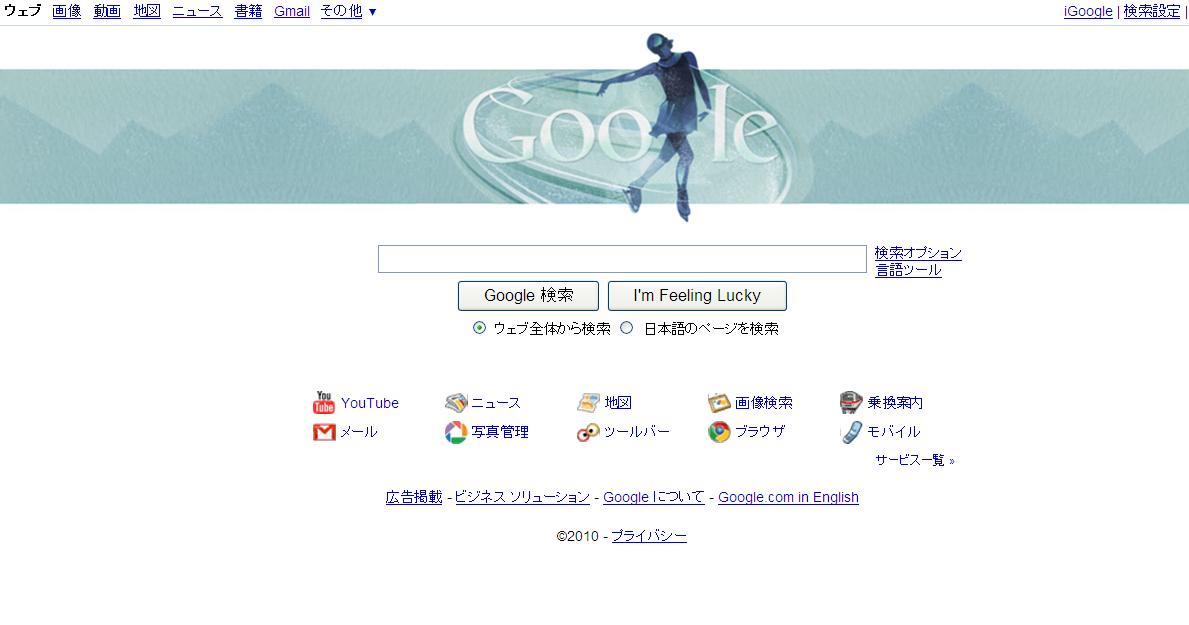Screen dimensions: 1189x625
Task: Select ウェブ全体から検索 radio button
Action: point(479,328)
